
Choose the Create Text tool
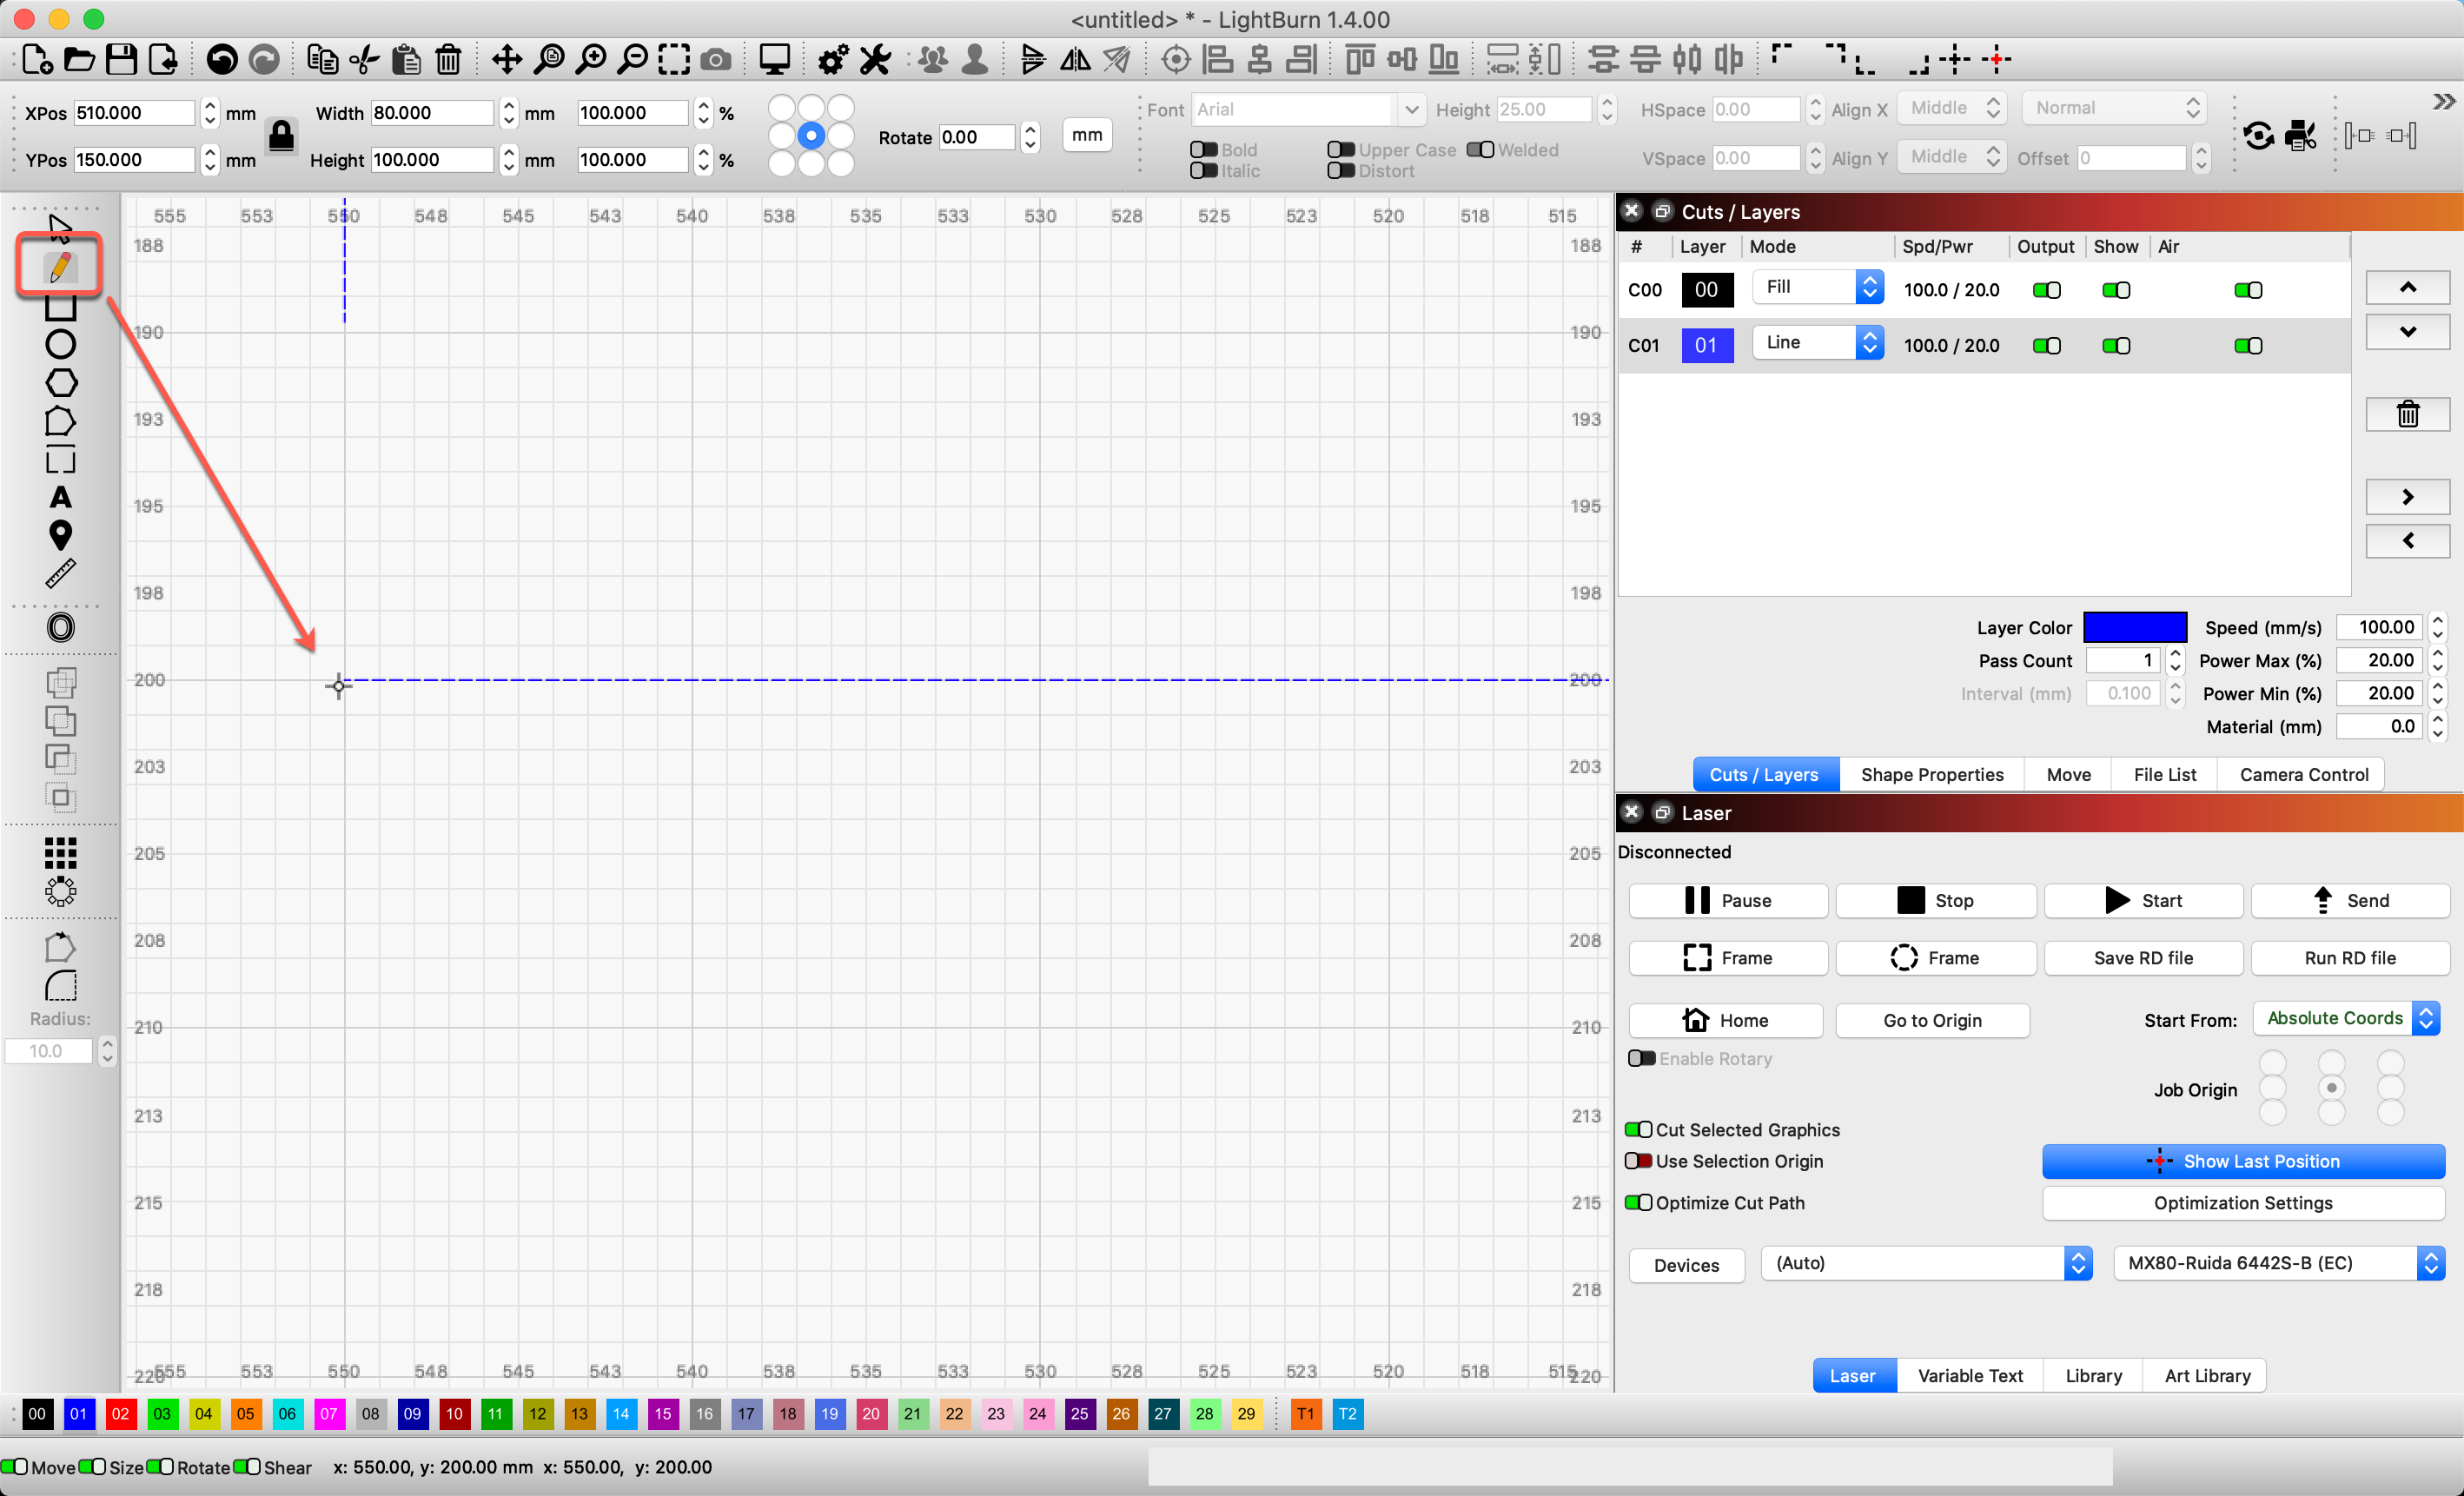pos(60,497)
